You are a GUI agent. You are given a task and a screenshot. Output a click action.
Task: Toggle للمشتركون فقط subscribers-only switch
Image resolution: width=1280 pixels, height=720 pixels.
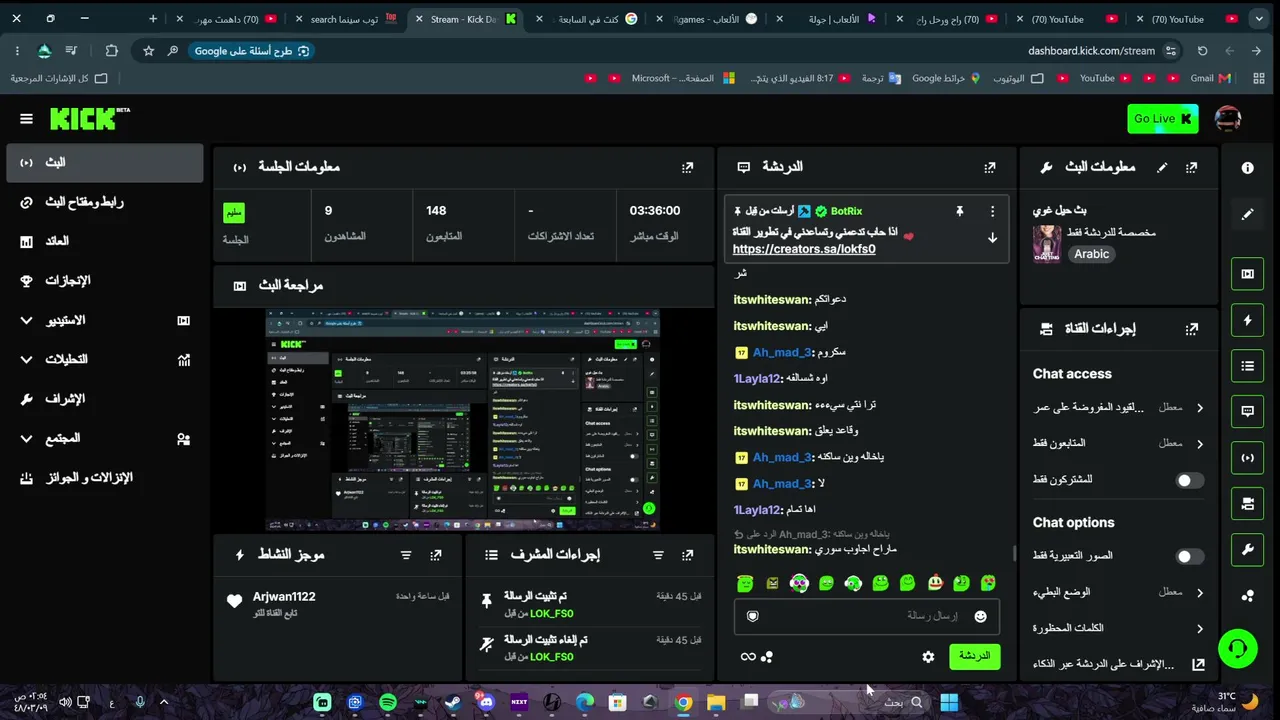click(1189, 480)
